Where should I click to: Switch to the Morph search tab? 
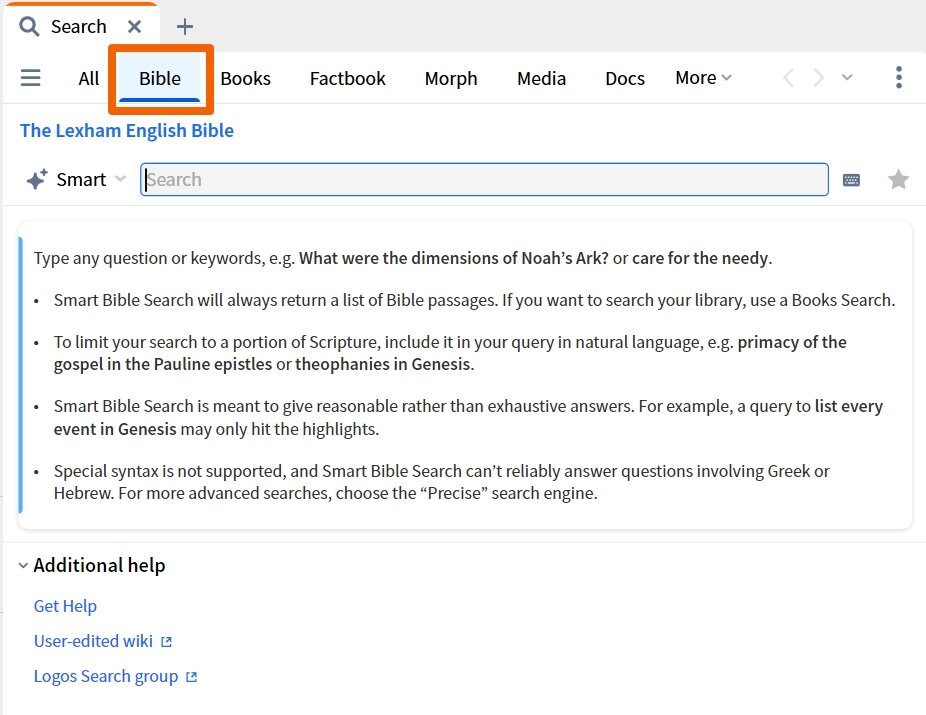coord(451,78)
